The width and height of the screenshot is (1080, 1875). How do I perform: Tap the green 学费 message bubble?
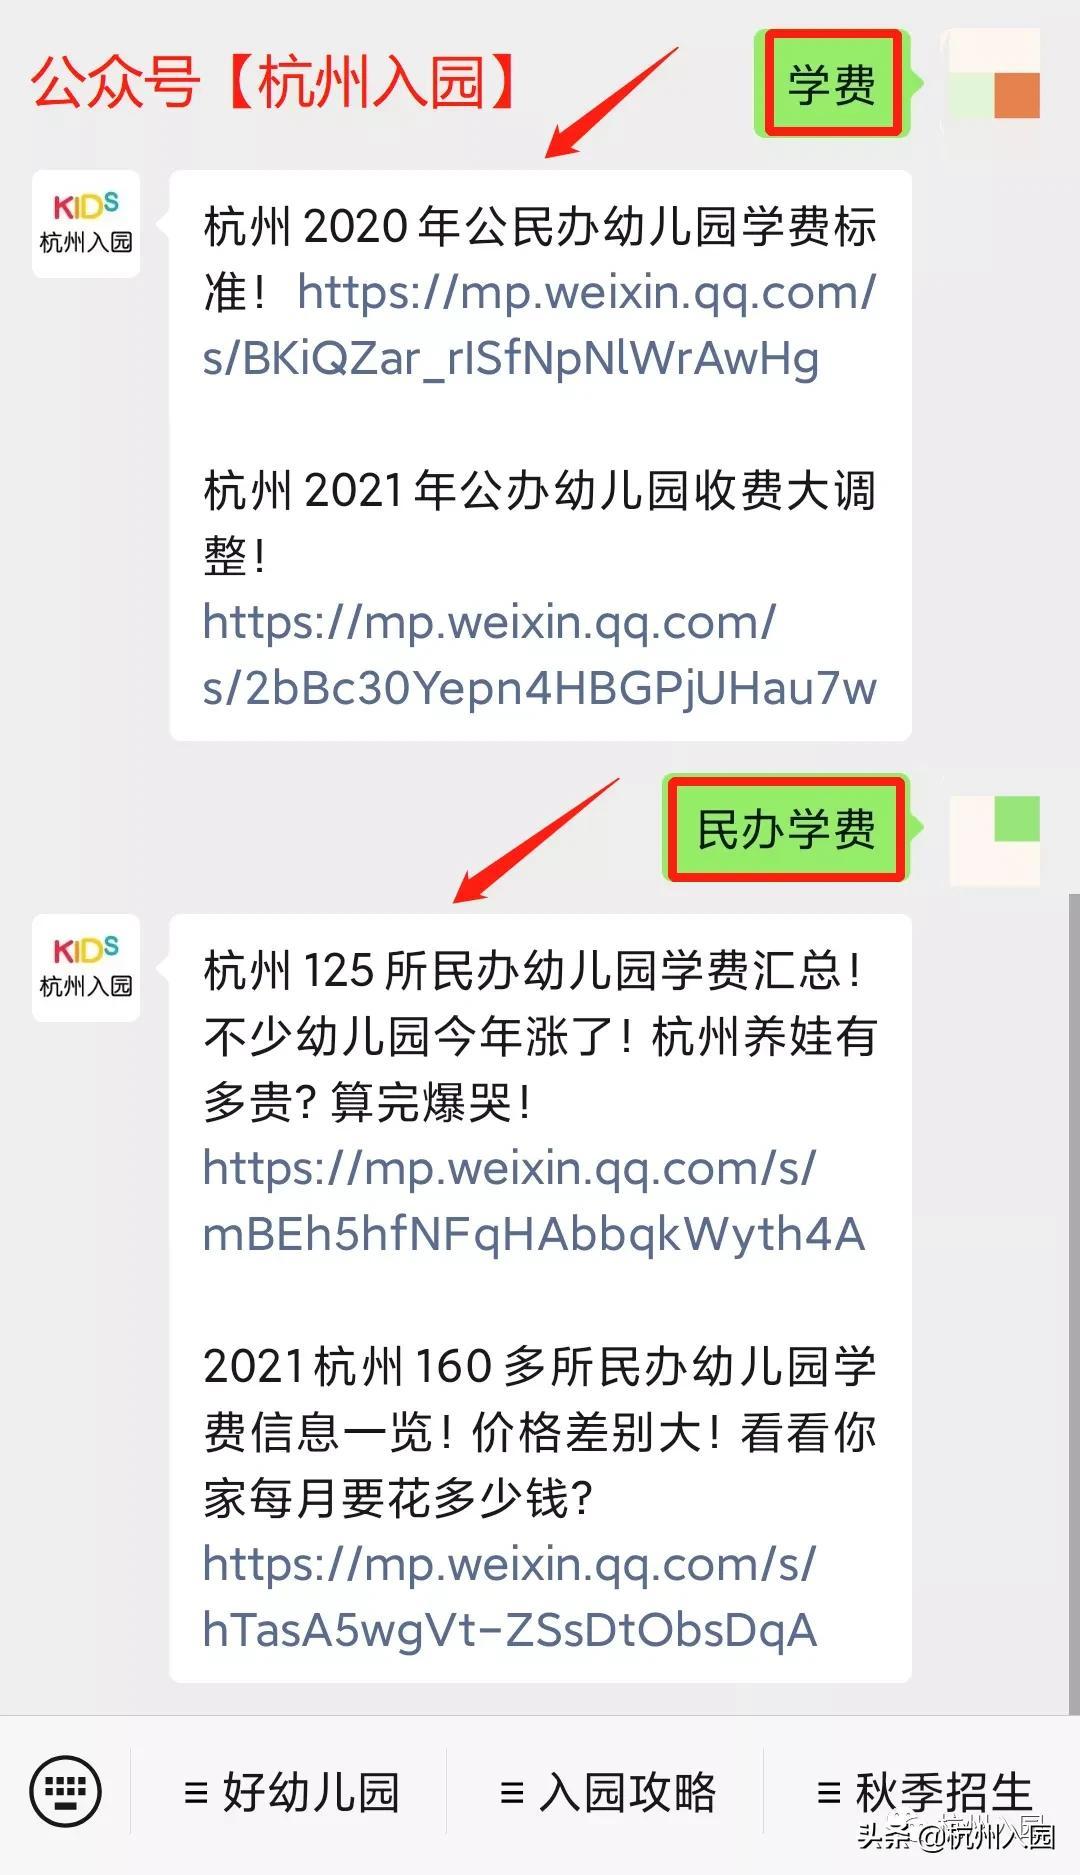[833, 83]
